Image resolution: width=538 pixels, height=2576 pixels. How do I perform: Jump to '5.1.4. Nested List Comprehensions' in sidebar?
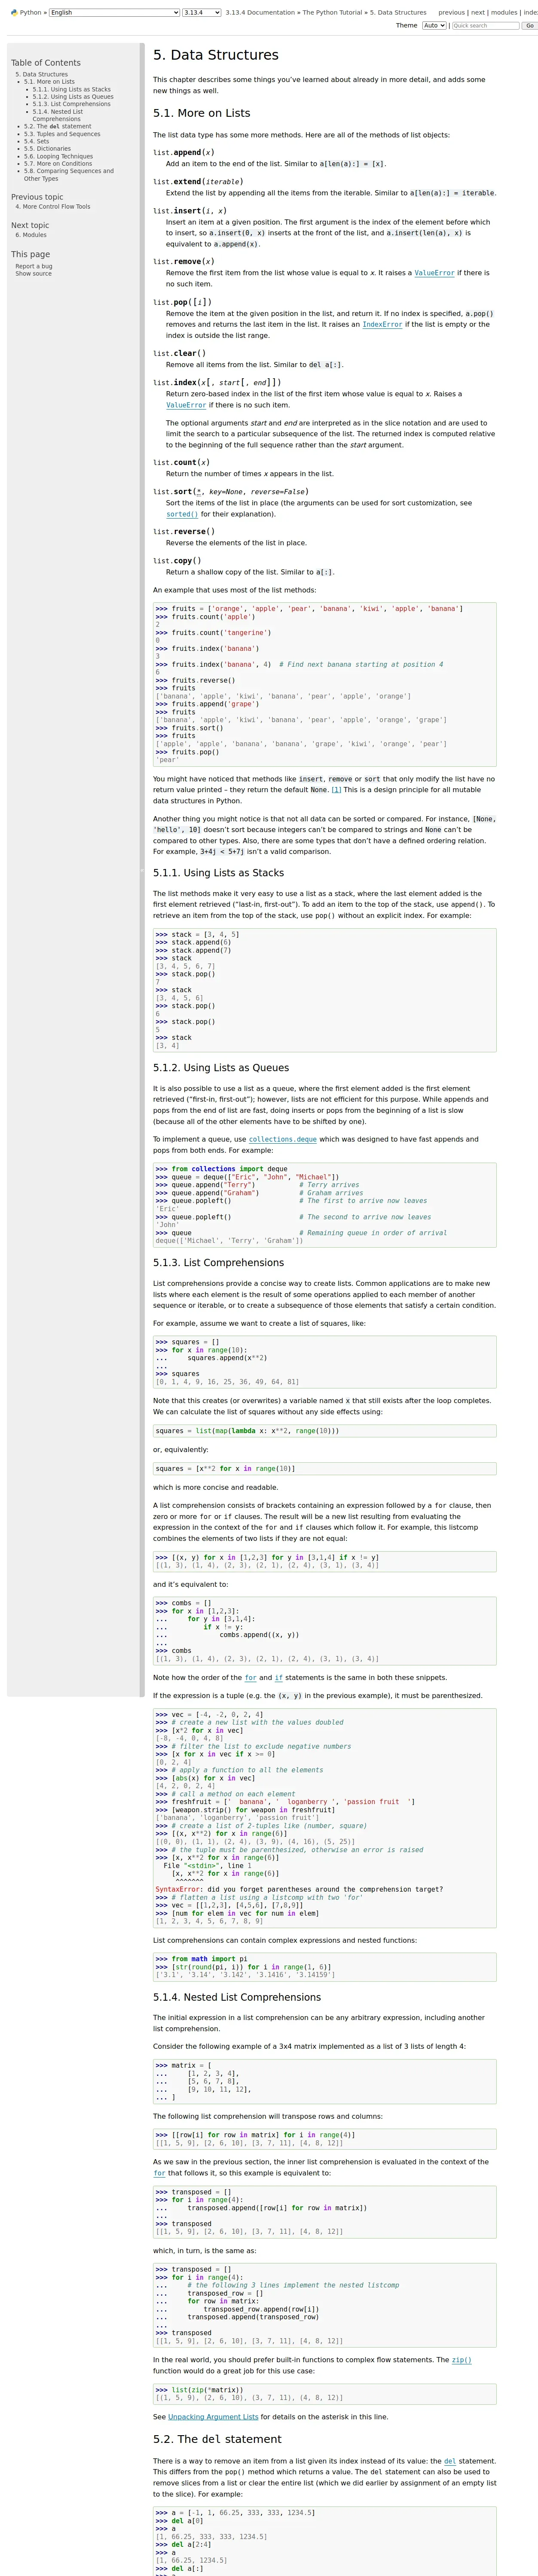point(57,115)
